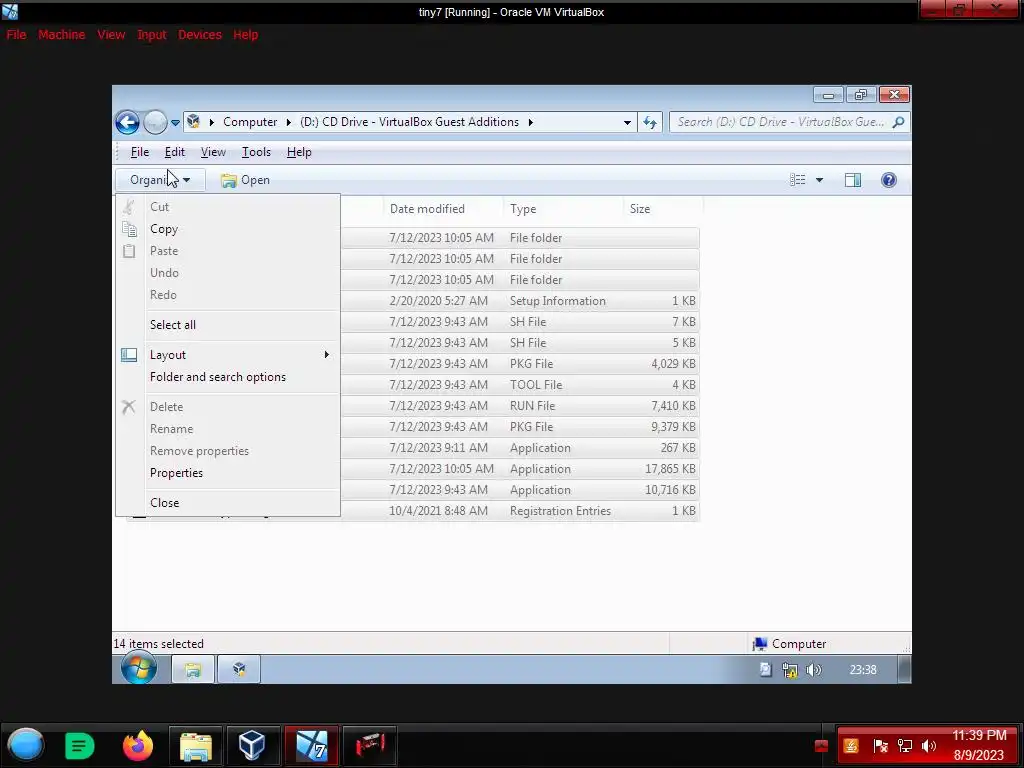Open recent pages dropdown beside forward arrow
1024x768 pixels.
pyautogui.click(x=175, y=123)
